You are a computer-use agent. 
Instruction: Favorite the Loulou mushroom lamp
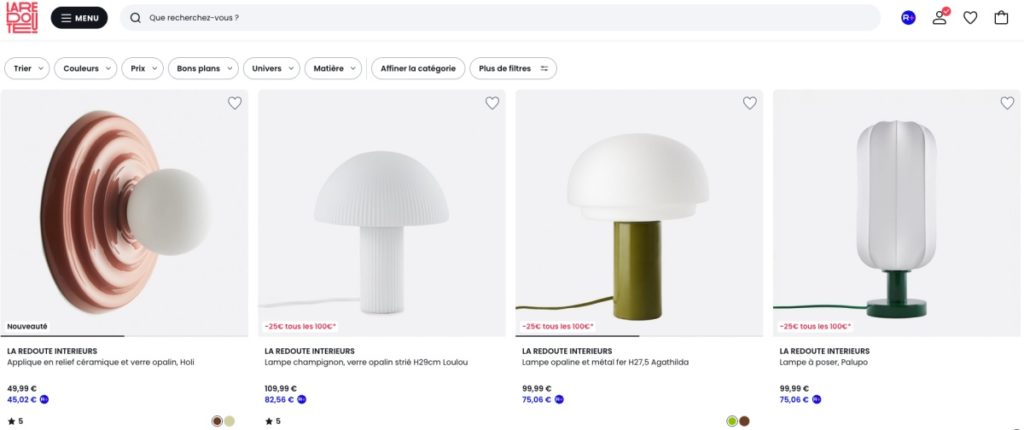(x=492, y=103)
